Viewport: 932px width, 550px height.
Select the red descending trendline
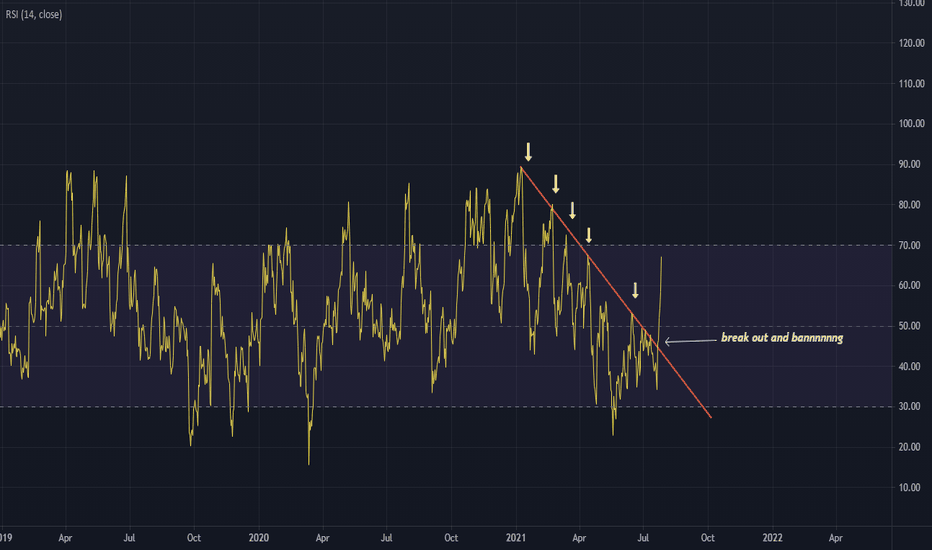[x=615, y=292]
